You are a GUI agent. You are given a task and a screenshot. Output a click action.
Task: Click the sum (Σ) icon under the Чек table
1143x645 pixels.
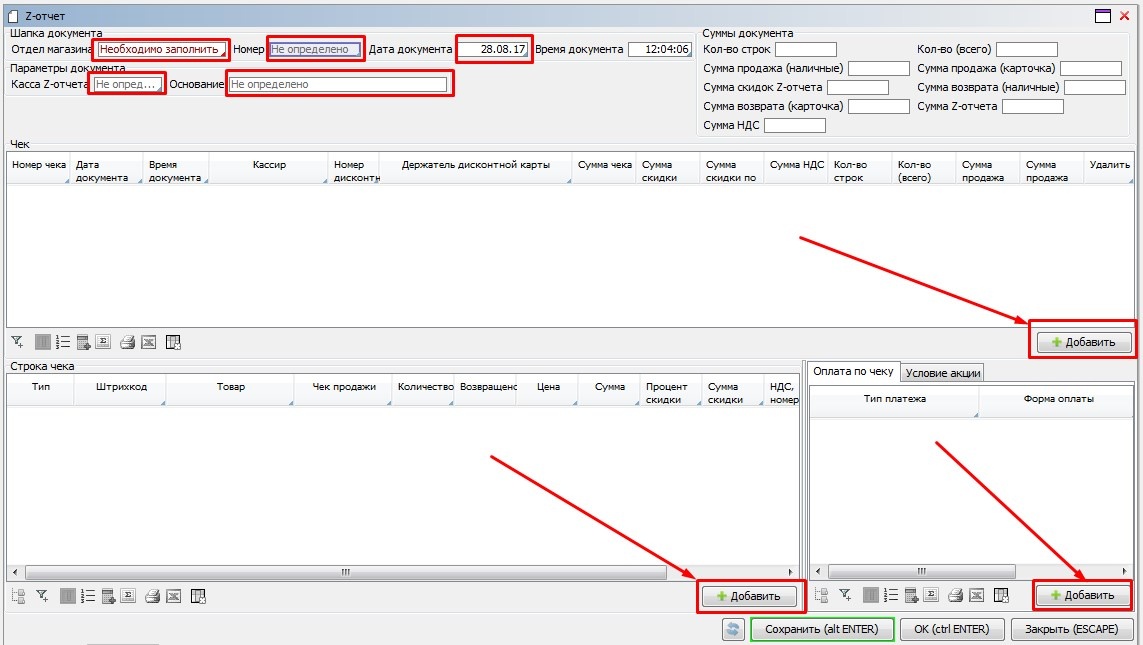(105, 342)
